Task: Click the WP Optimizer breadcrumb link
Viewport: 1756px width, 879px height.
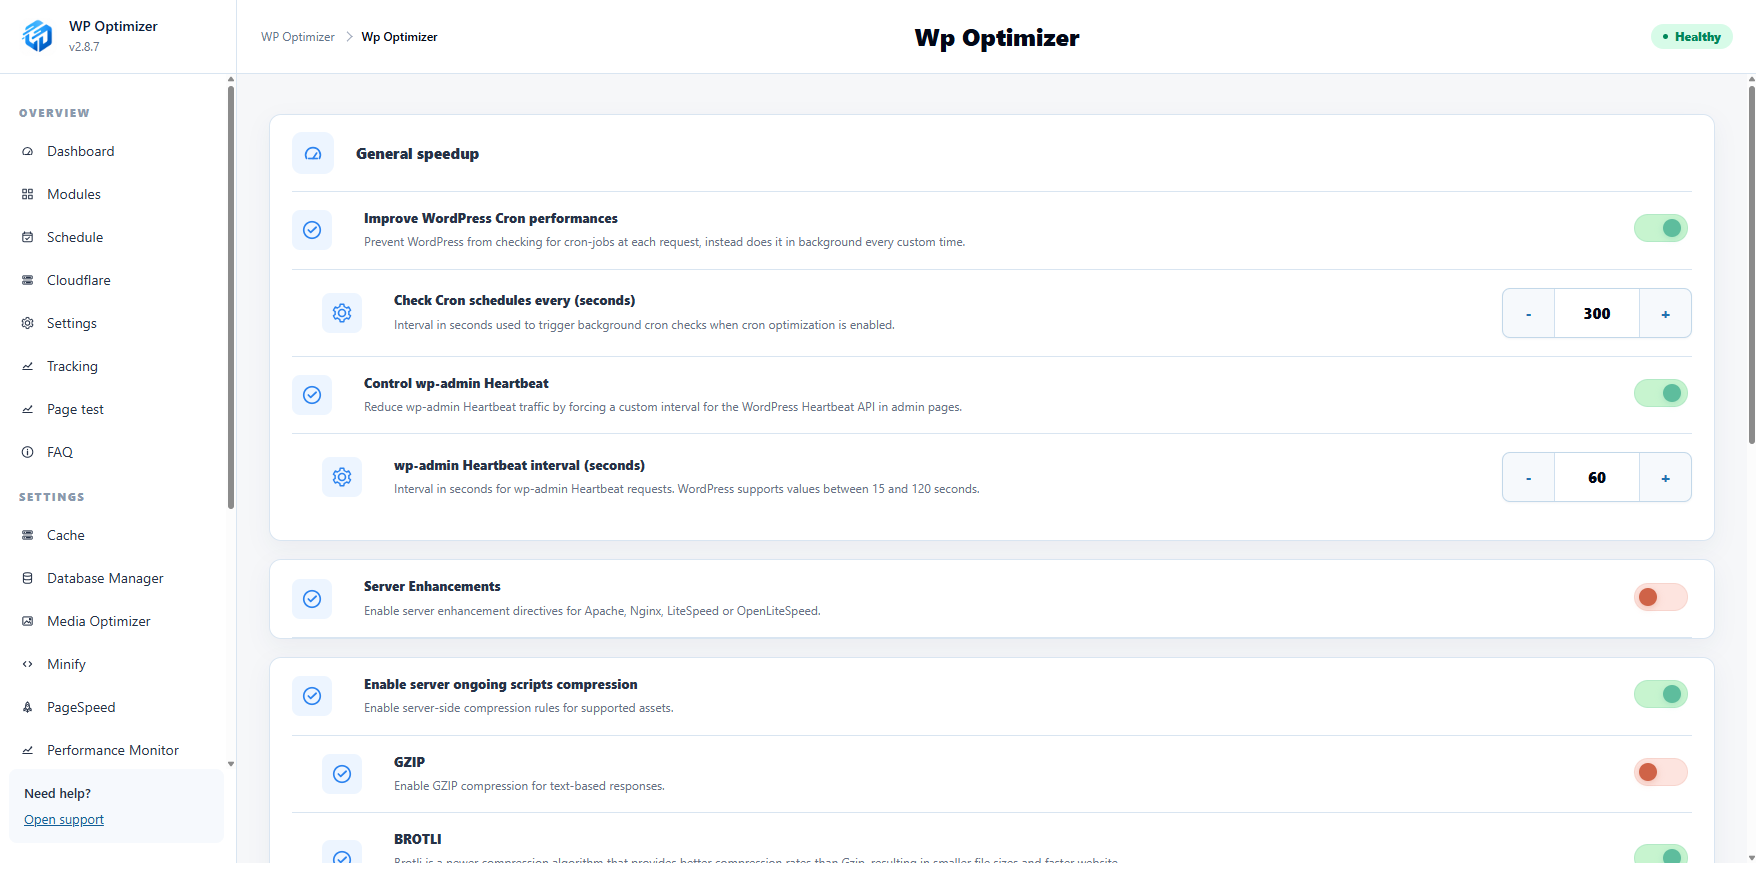Action: click(298, 37)
